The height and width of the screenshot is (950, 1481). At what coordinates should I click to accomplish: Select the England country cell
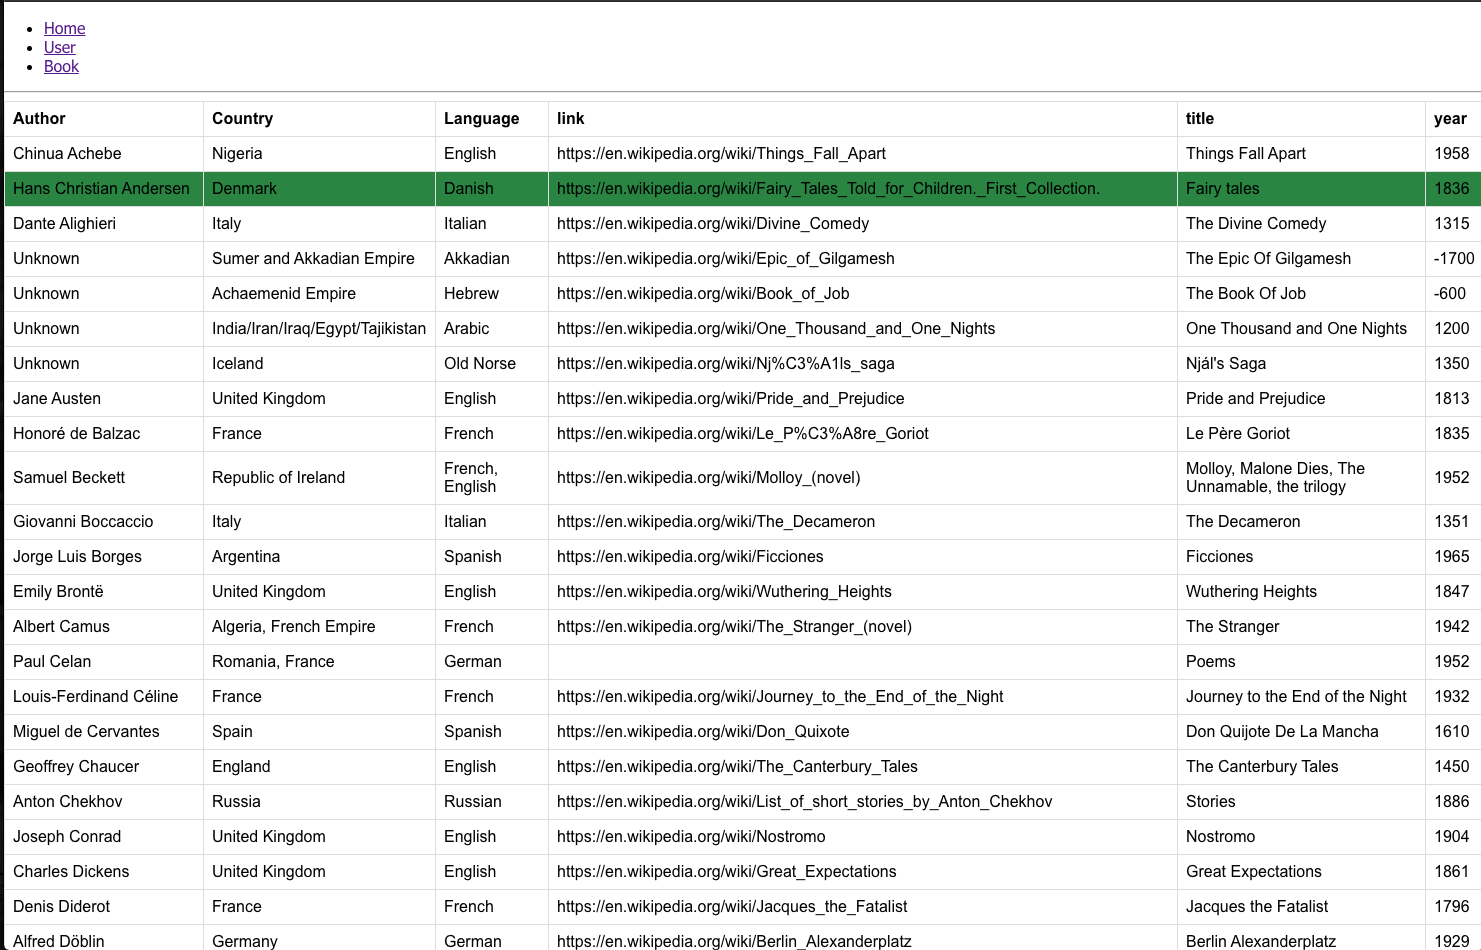click(x=319, y=767)
